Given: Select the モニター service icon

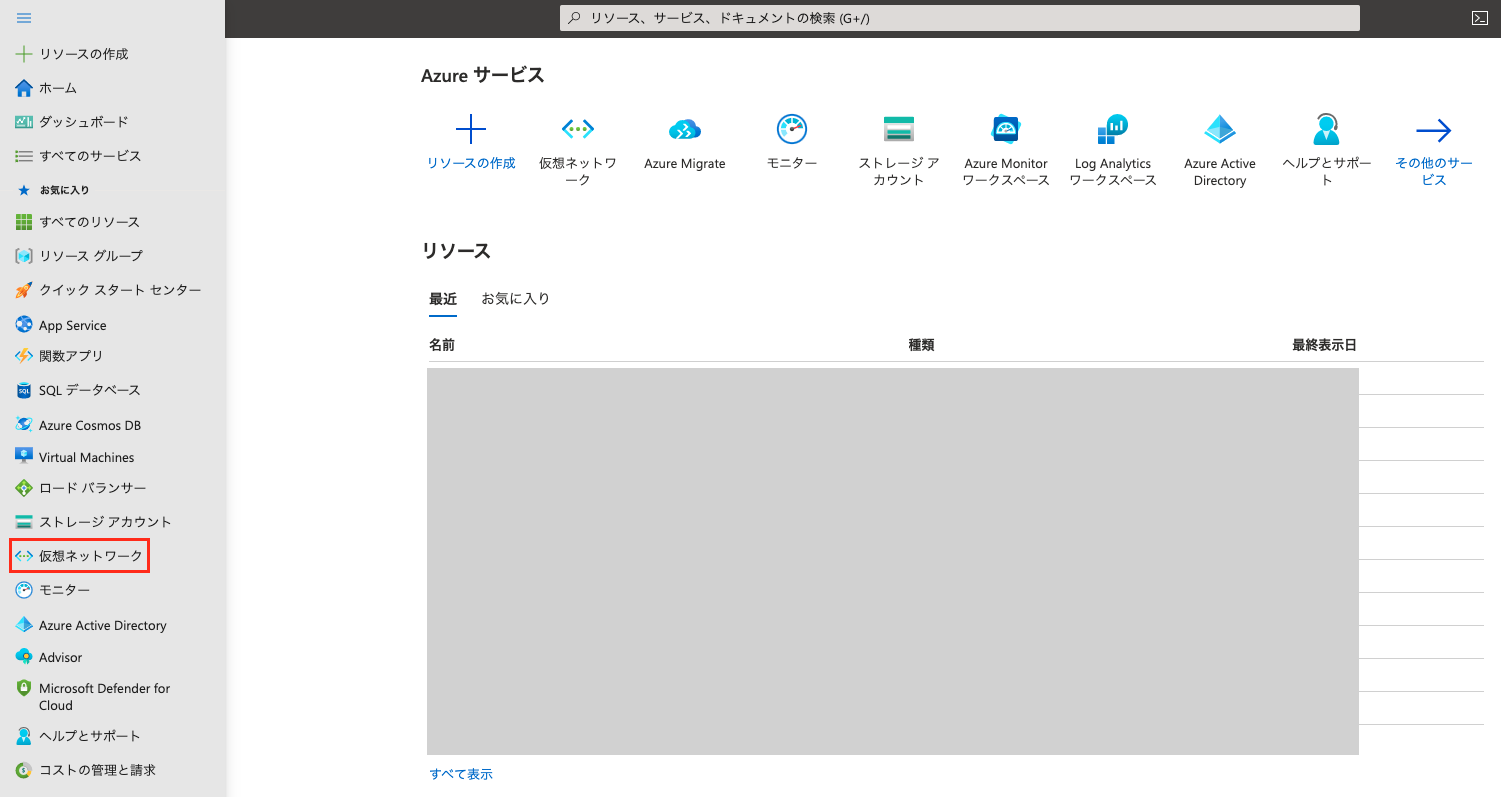Looking at the screenshot, I should pos(791,140).
